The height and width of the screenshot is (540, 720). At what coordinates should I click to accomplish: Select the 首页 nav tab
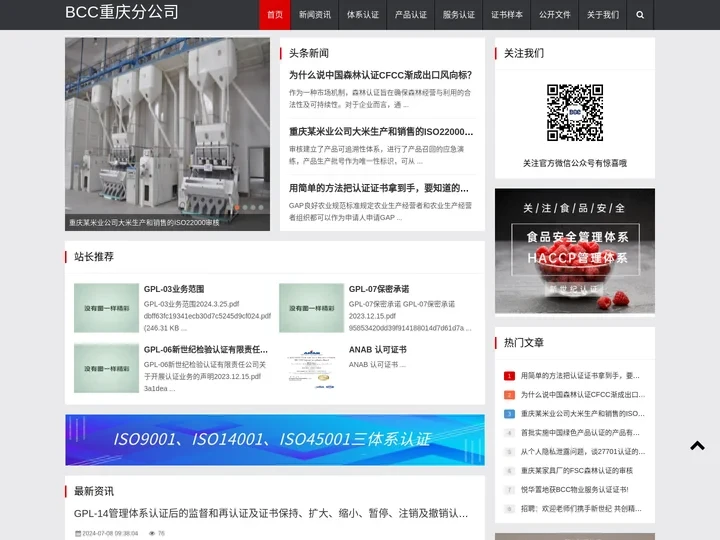click(x=275, y=15)
